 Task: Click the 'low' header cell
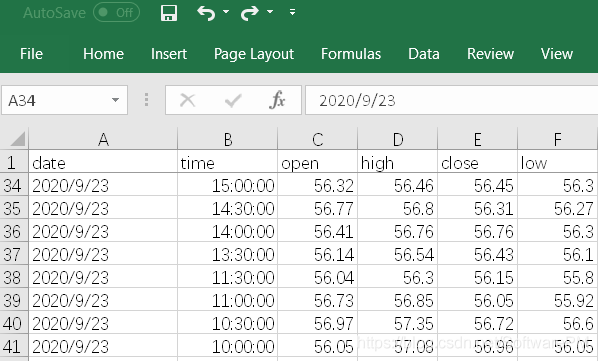(x=557, y=162)
